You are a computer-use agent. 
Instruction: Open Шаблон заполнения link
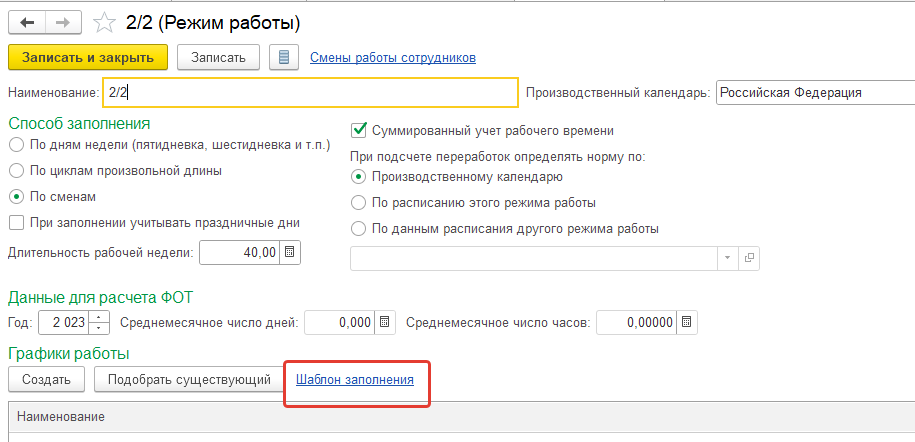point(355,380)
